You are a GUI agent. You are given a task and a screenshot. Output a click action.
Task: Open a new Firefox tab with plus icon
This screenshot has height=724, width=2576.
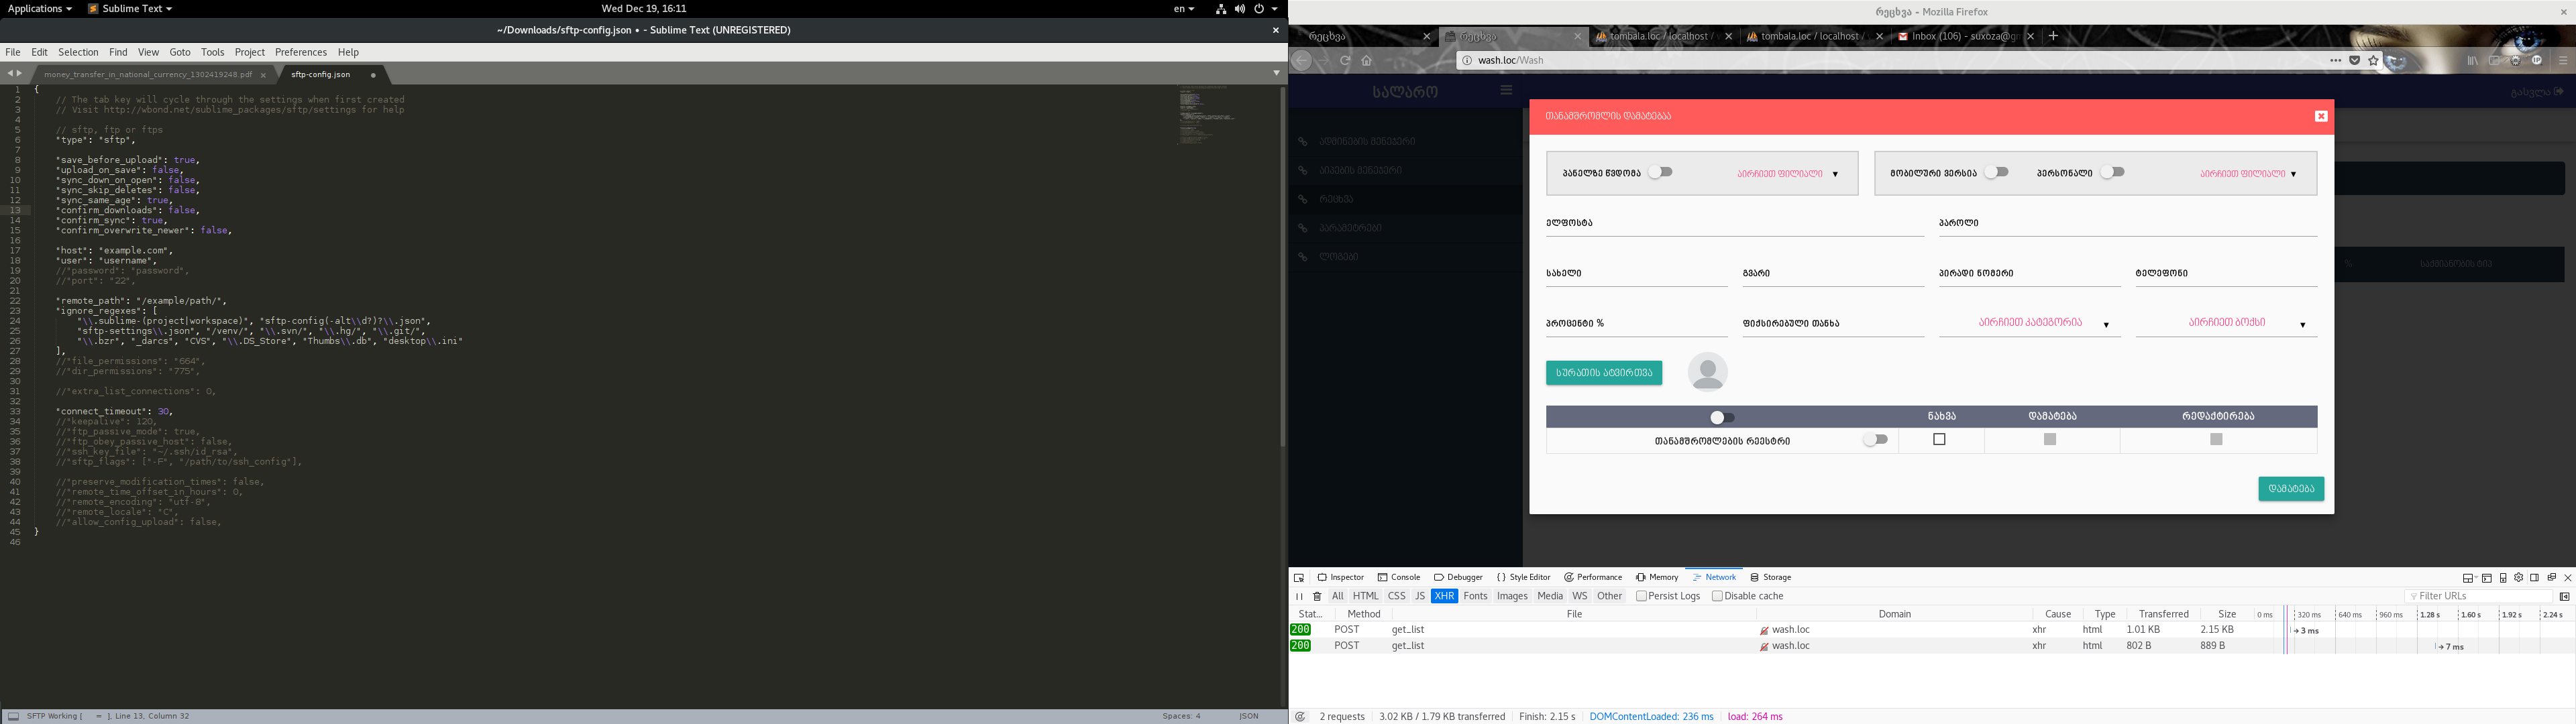point(2053,36)
